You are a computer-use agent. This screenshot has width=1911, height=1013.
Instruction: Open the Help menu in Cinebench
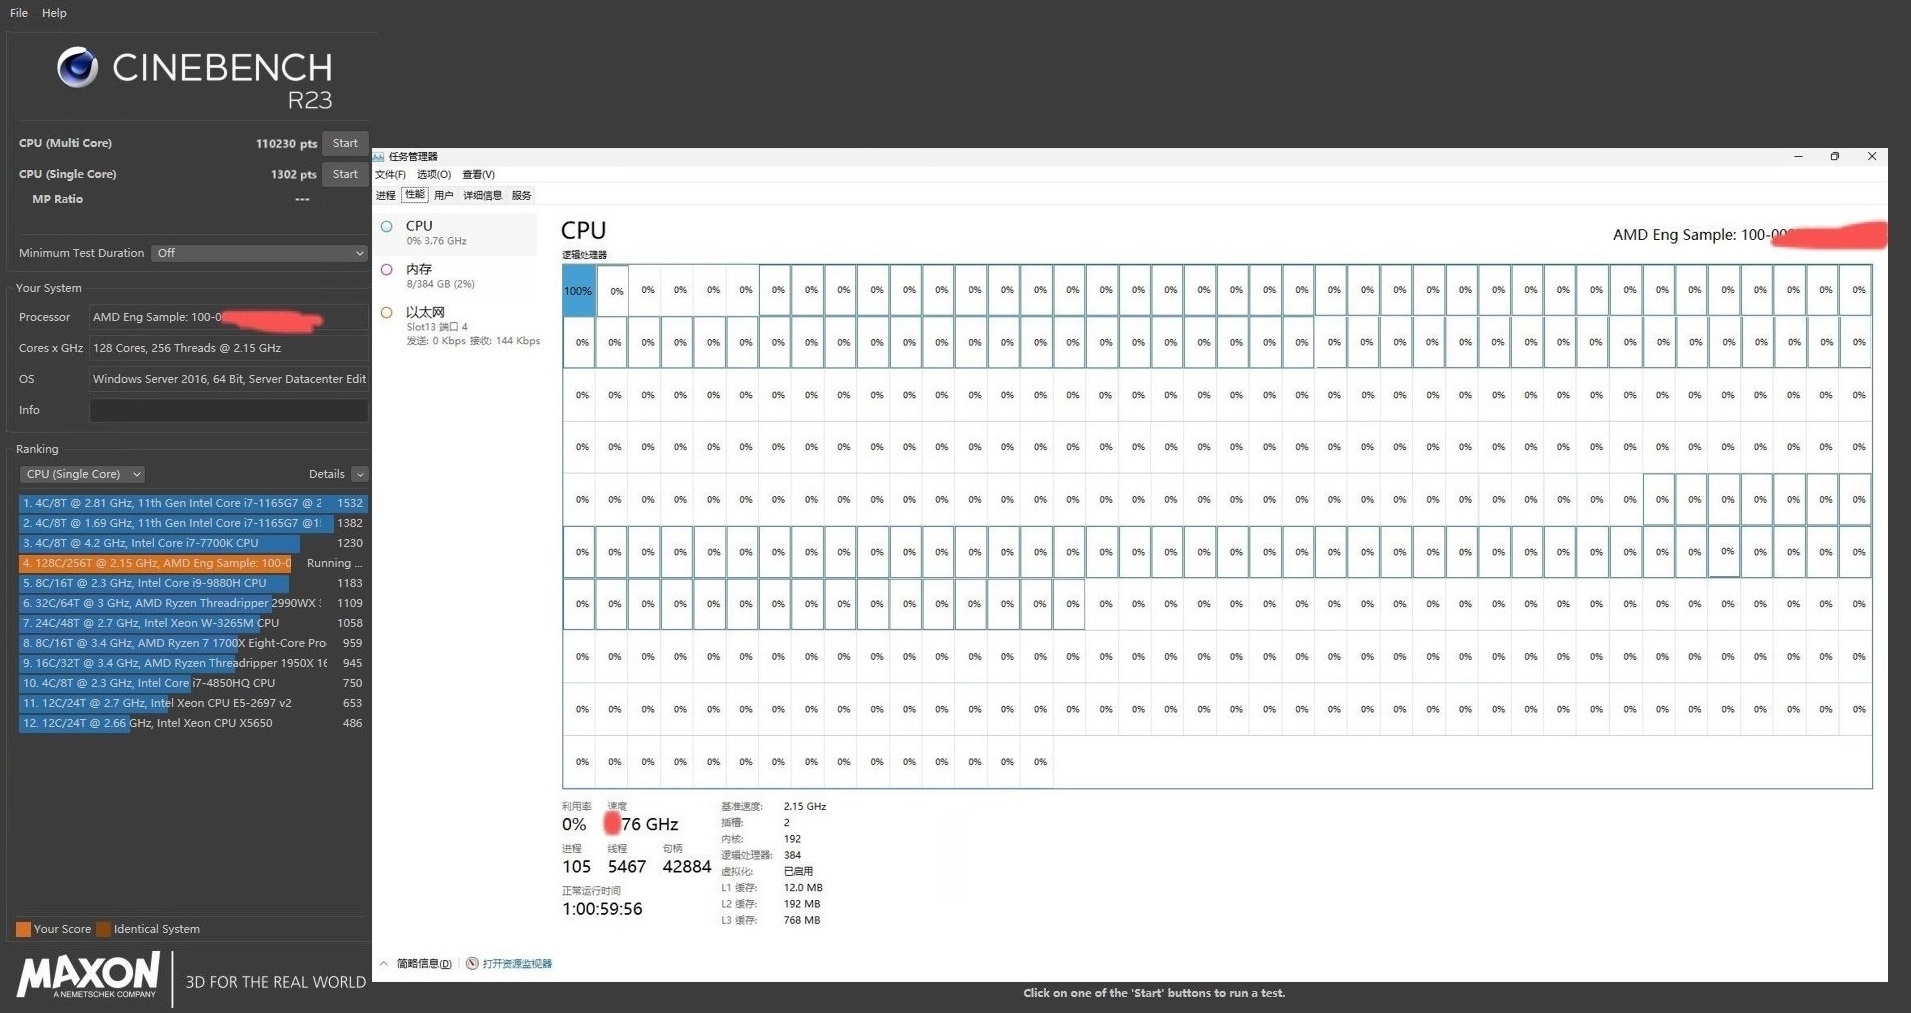pyautogui.click(x=54, y=13)
